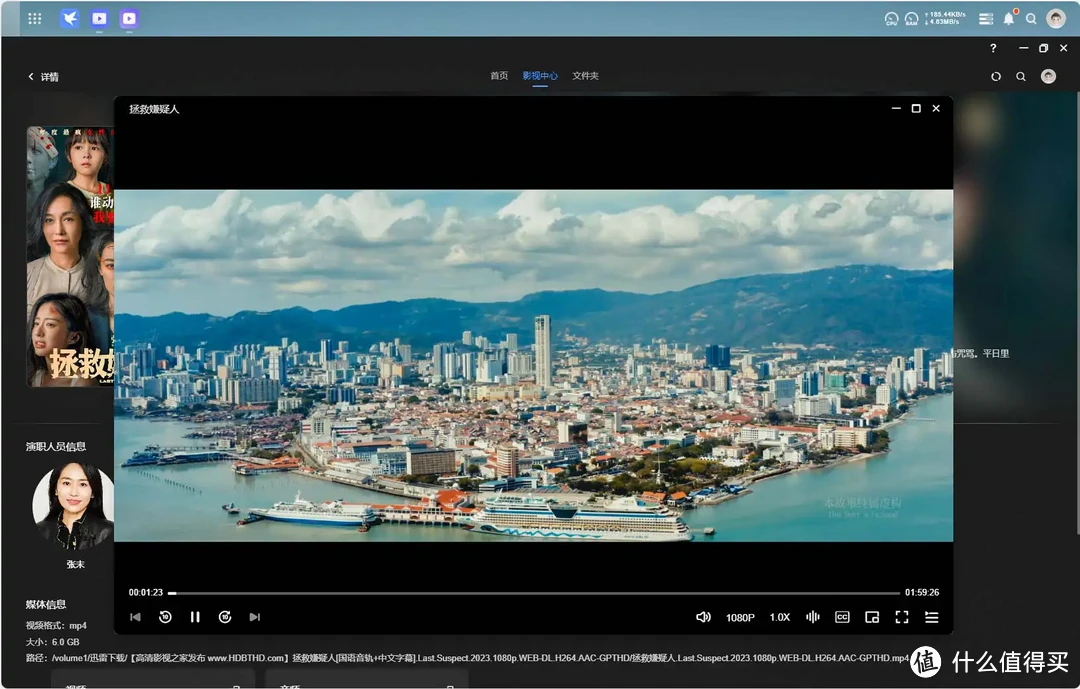Open the 1.0X playback speed menu

(x=780, y=618)
